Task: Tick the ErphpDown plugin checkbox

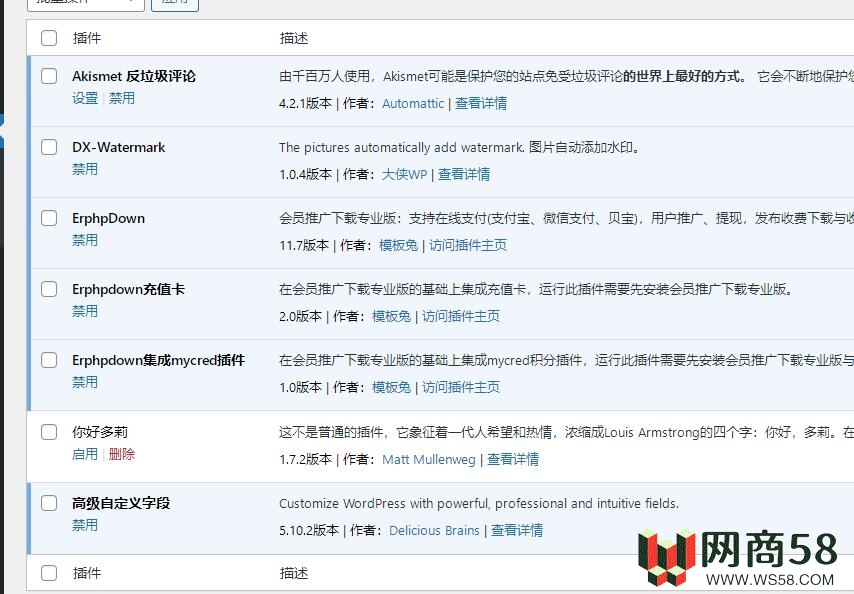Action: click(x=49, y=218)
